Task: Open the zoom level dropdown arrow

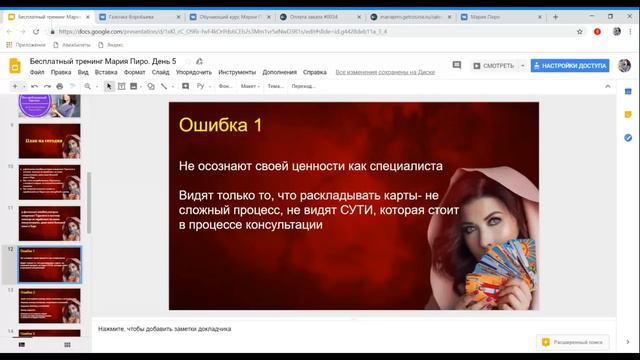Action: (x=97, y=87)
